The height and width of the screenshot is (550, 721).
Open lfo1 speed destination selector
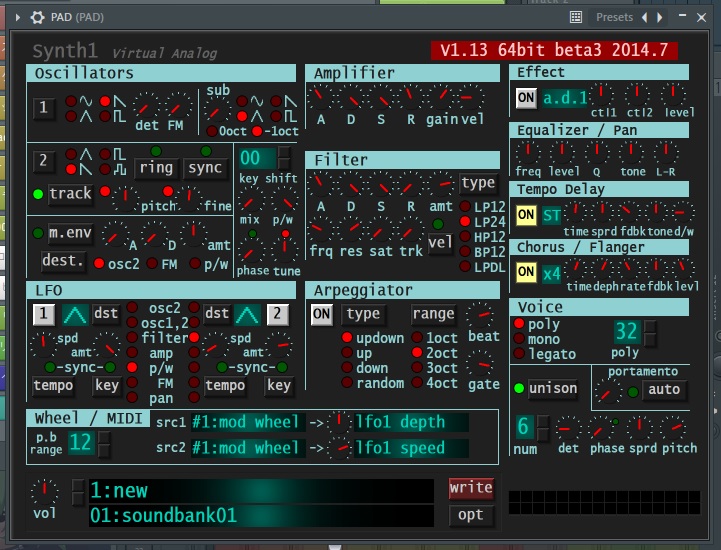412,448
